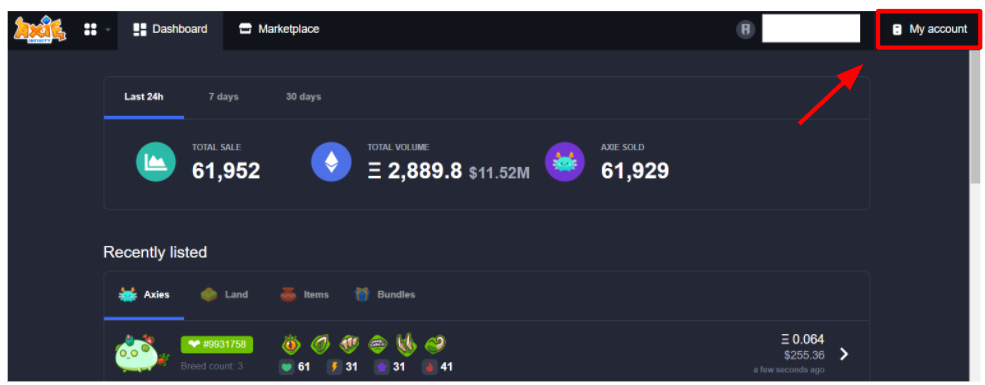
Task: Open My account
Action: [x=929, y=29]
